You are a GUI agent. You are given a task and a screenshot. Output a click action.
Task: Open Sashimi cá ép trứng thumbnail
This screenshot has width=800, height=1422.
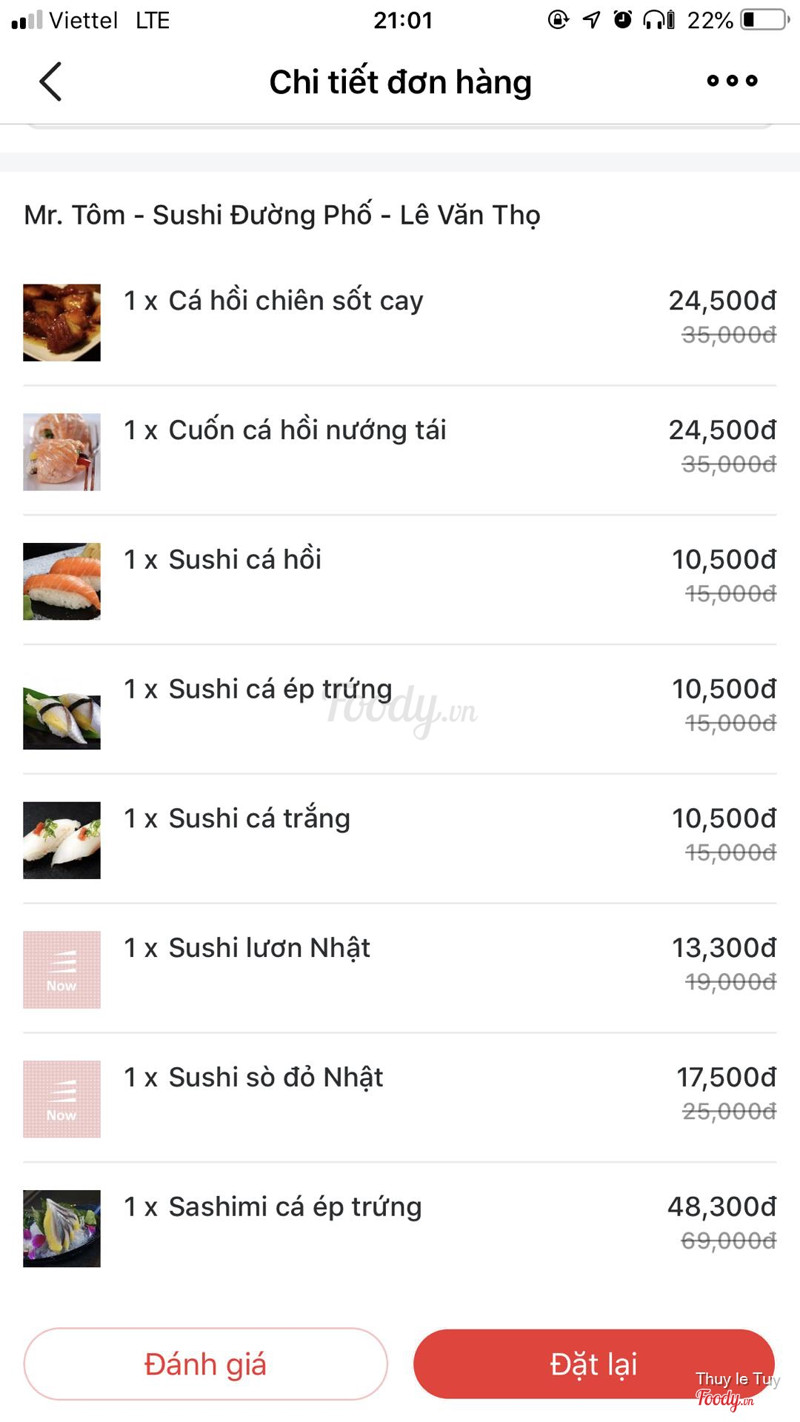click(x=62, y=1228)
